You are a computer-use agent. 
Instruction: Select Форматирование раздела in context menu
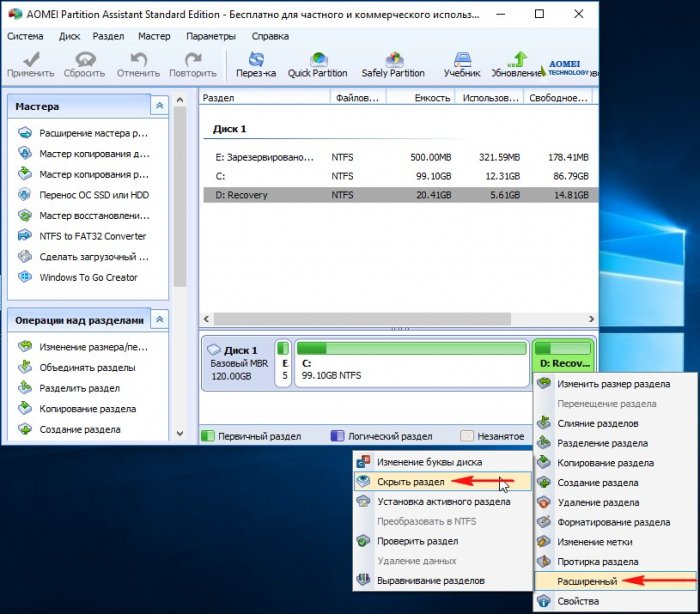(615, 522)
